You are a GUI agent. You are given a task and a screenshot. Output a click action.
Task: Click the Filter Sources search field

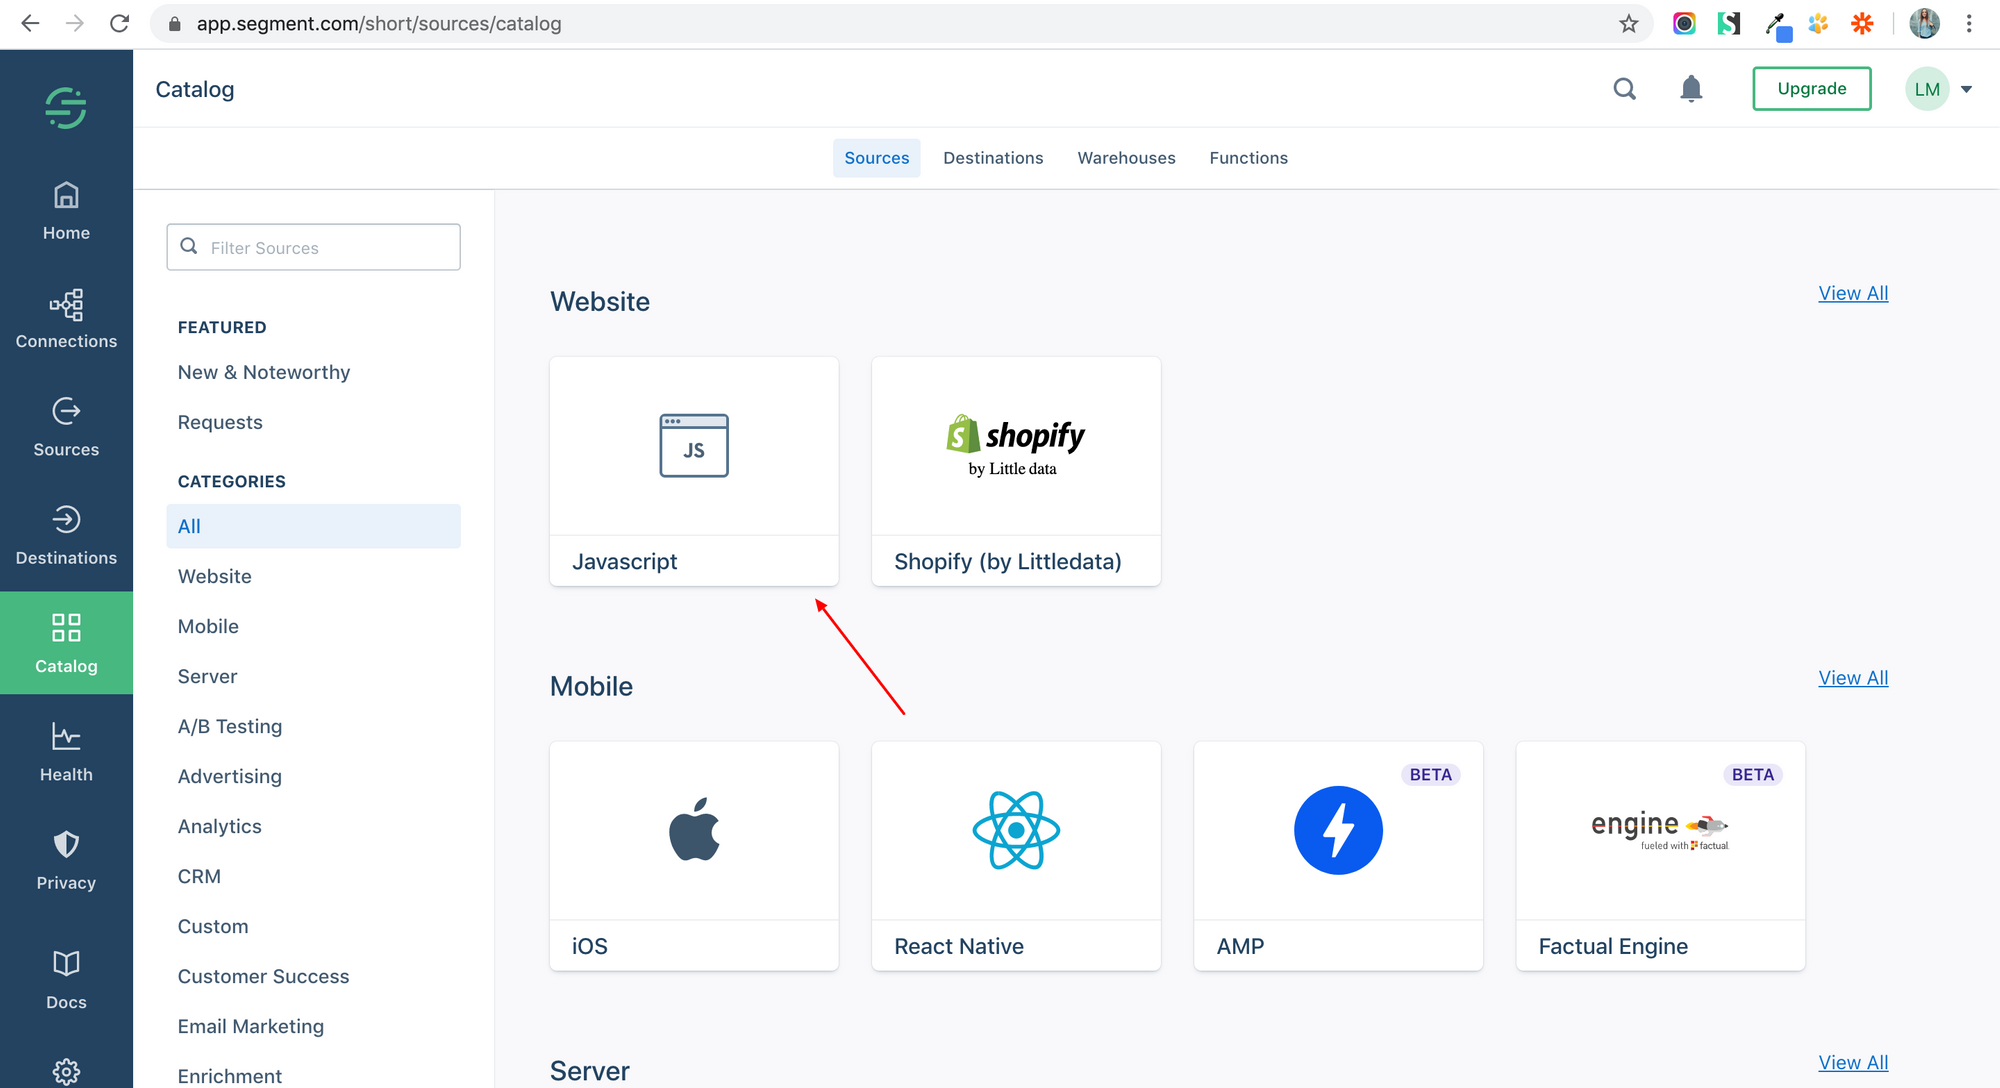pyautogui.click(x=313, y=247)
